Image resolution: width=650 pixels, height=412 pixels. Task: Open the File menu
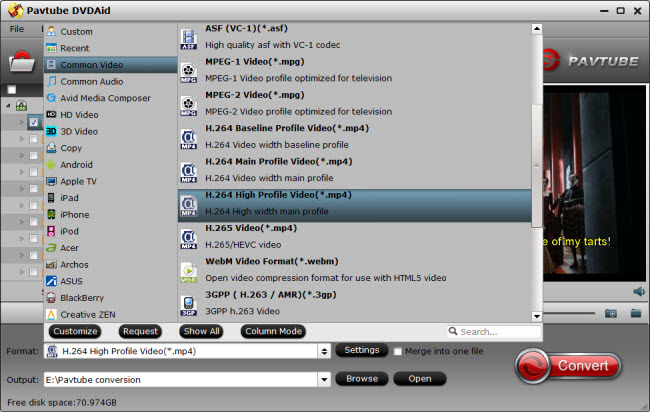(17, 29)
